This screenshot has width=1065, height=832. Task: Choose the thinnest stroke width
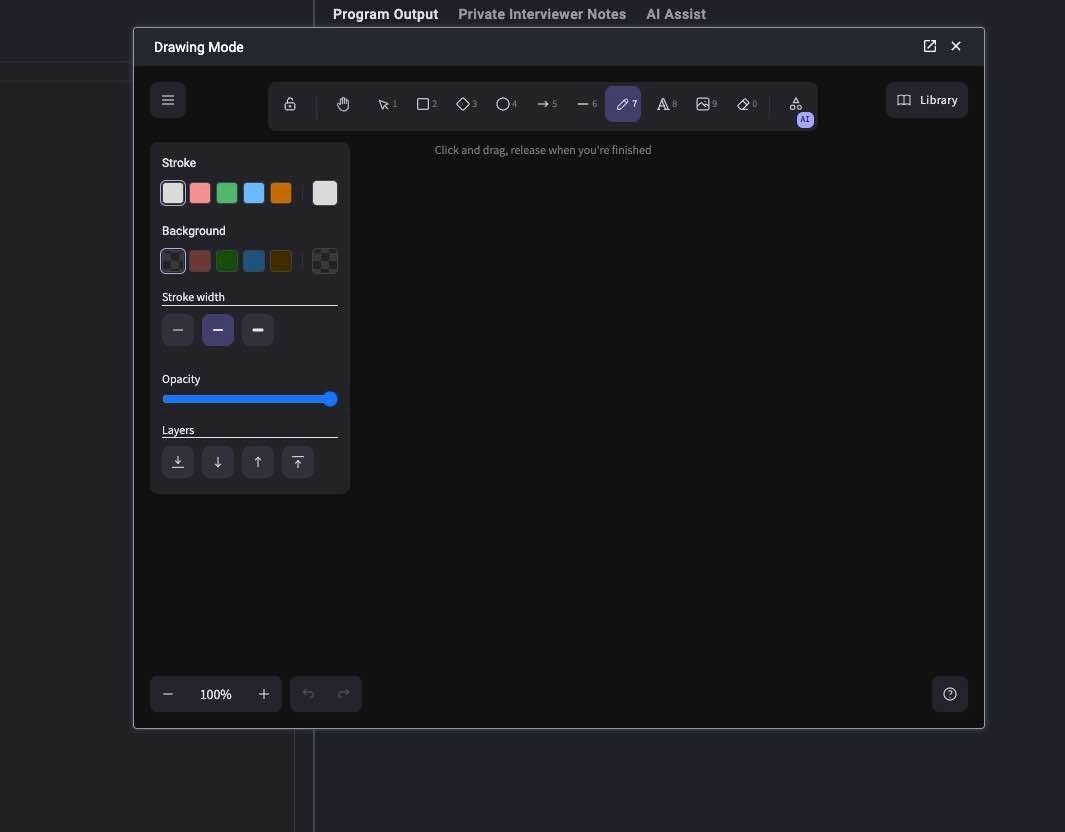pyautogui.click(x=178, y=330)
